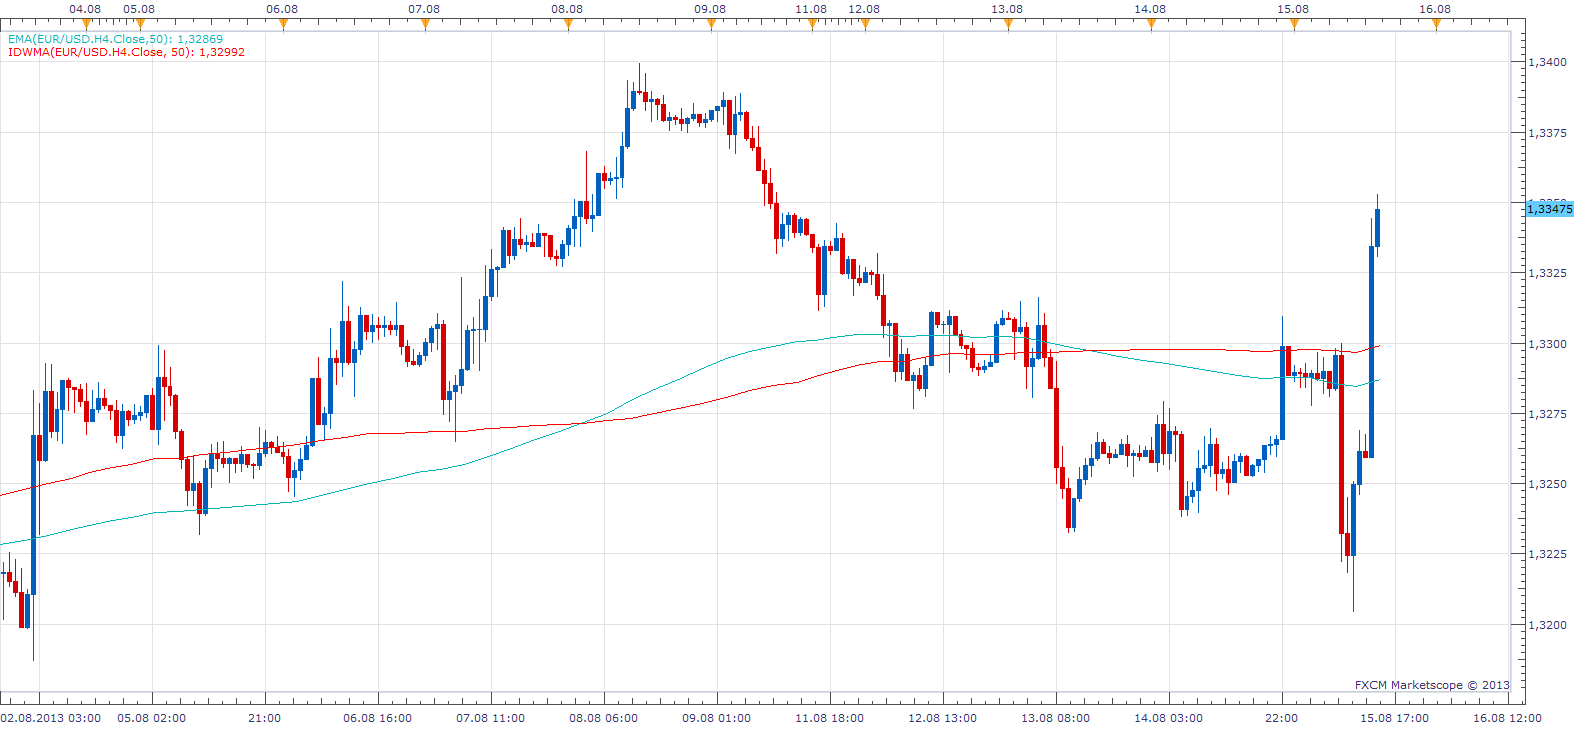The width and height of the screenshot is (1583, 730).
Task: Click the 09.08 orange date marker
Action: (711, 23)
